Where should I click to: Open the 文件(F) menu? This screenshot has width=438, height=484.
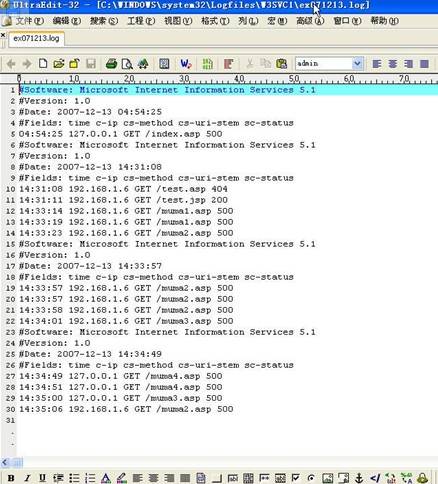tap(29, 21)
